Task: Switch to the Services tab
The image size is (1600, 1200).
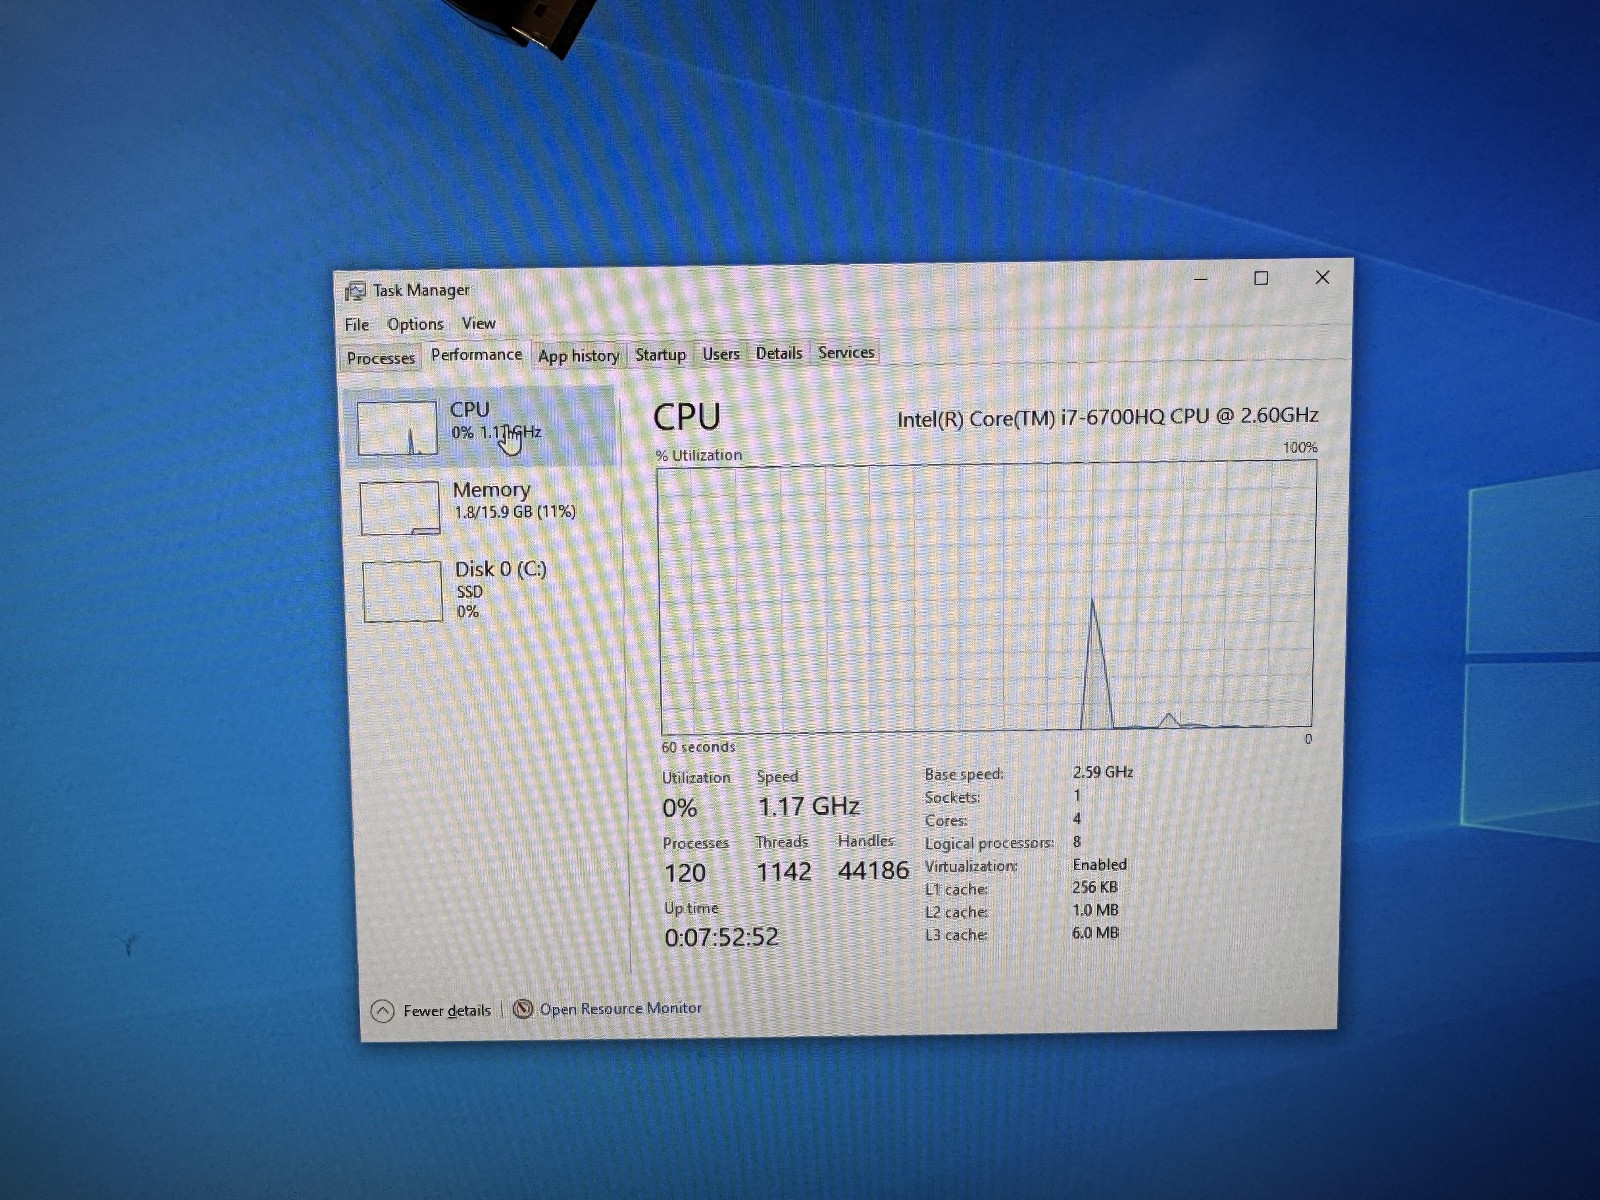Action: [x=846, y=352]
